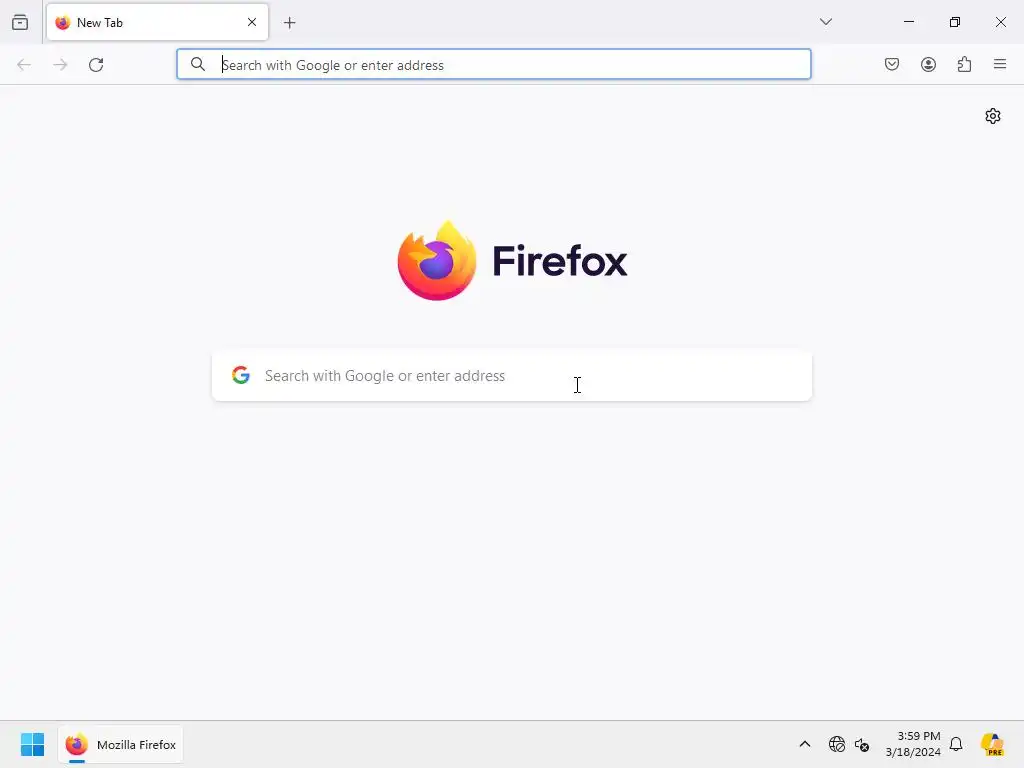Click the Firefox logo on page
1024x768 pixels.
pos(512,261)
